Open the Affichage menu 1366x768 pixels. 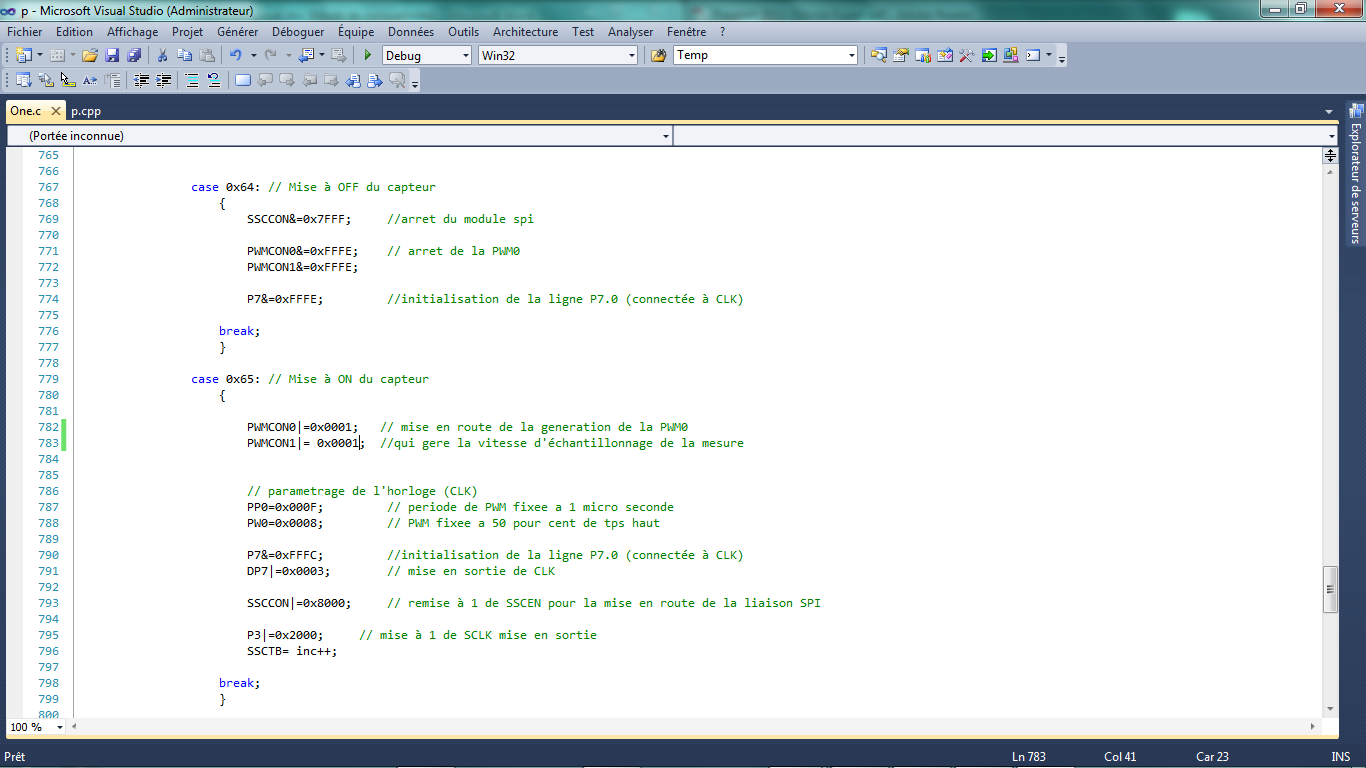coord(133,32)
